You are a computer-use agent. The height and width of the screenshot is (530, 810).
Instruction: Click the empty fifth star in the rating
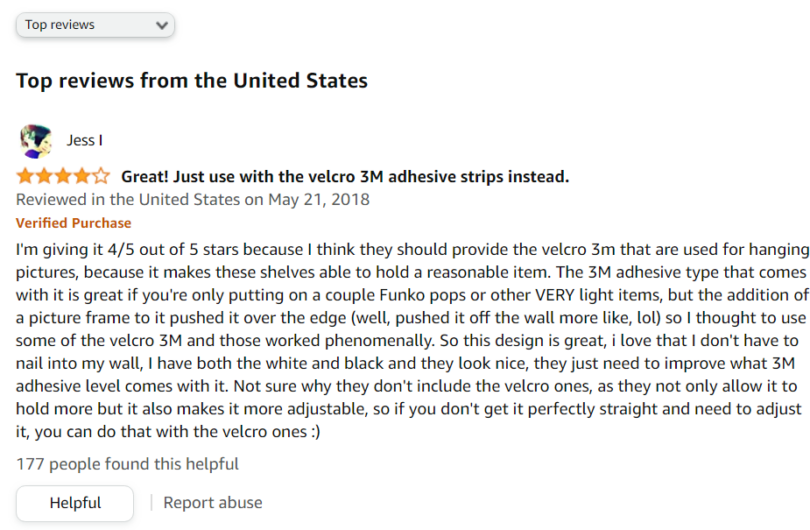101,177
